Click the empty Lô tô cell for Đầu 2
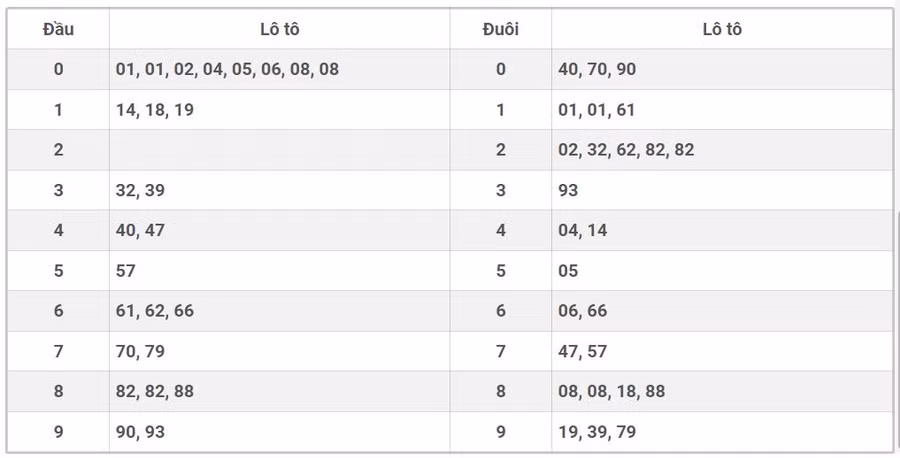The height and width of the screenshot is (458, 900). pos(279,150)
